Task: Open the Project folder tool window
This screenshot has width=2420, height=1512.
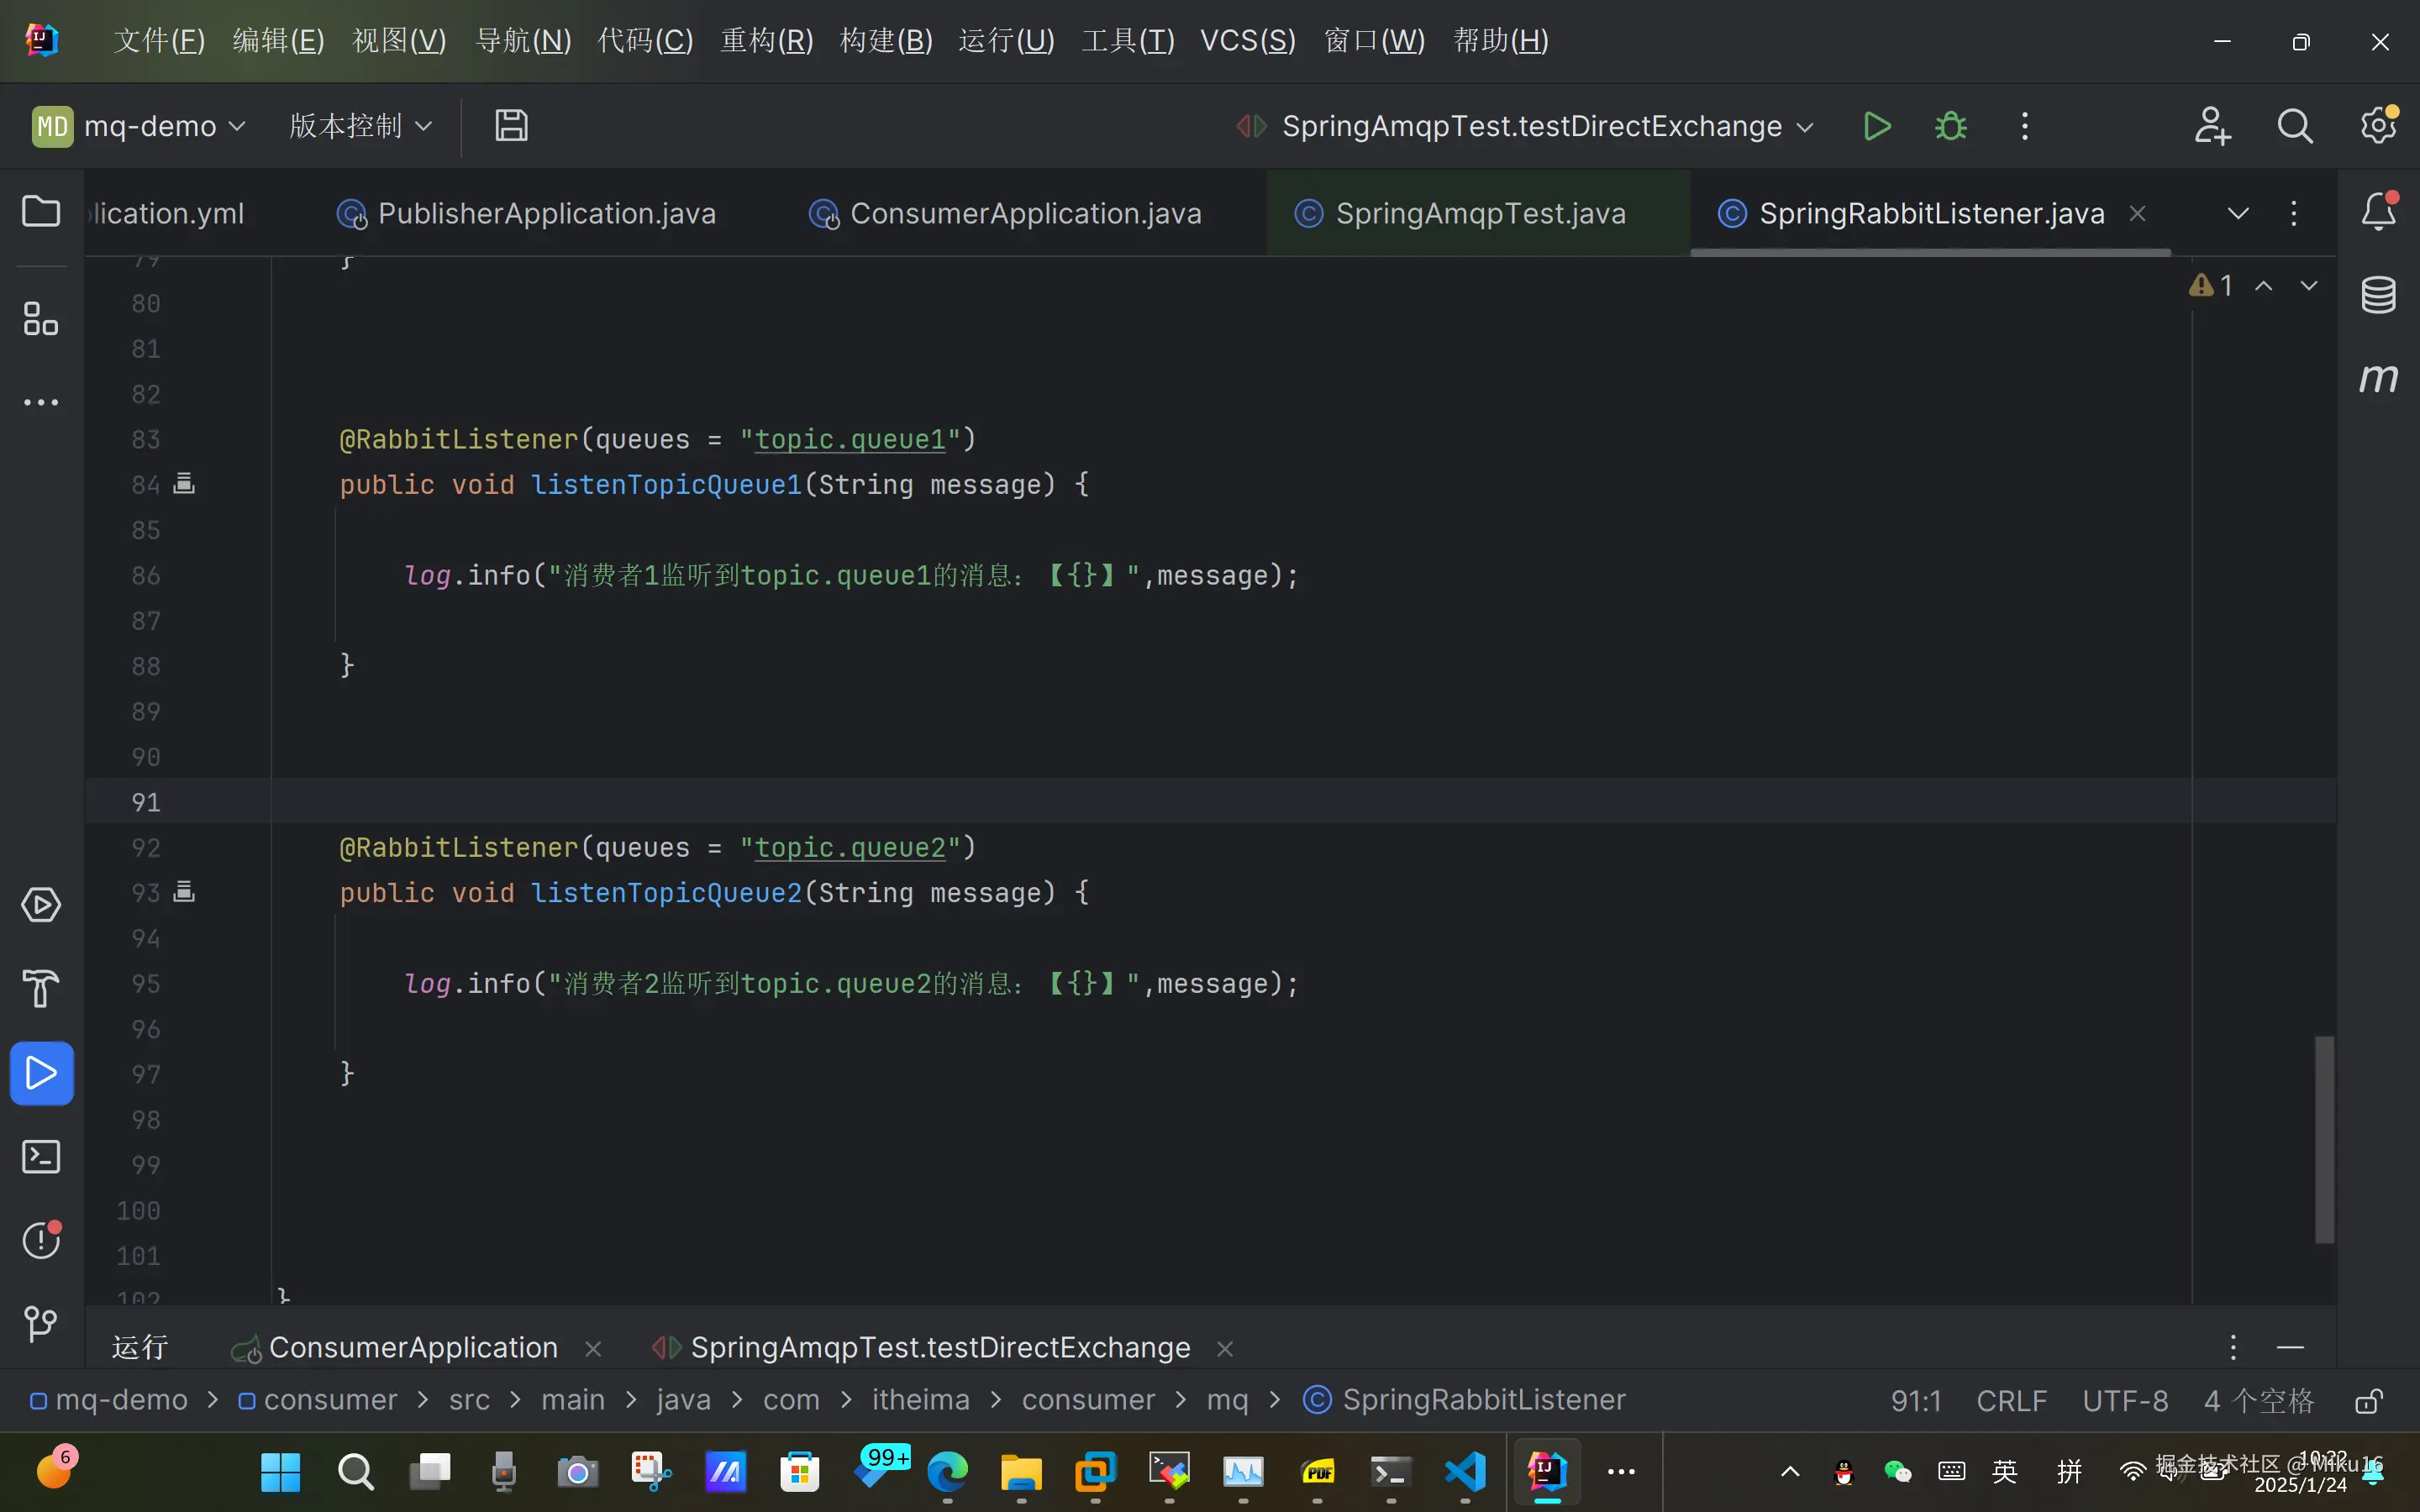Action: pos(41,211)
